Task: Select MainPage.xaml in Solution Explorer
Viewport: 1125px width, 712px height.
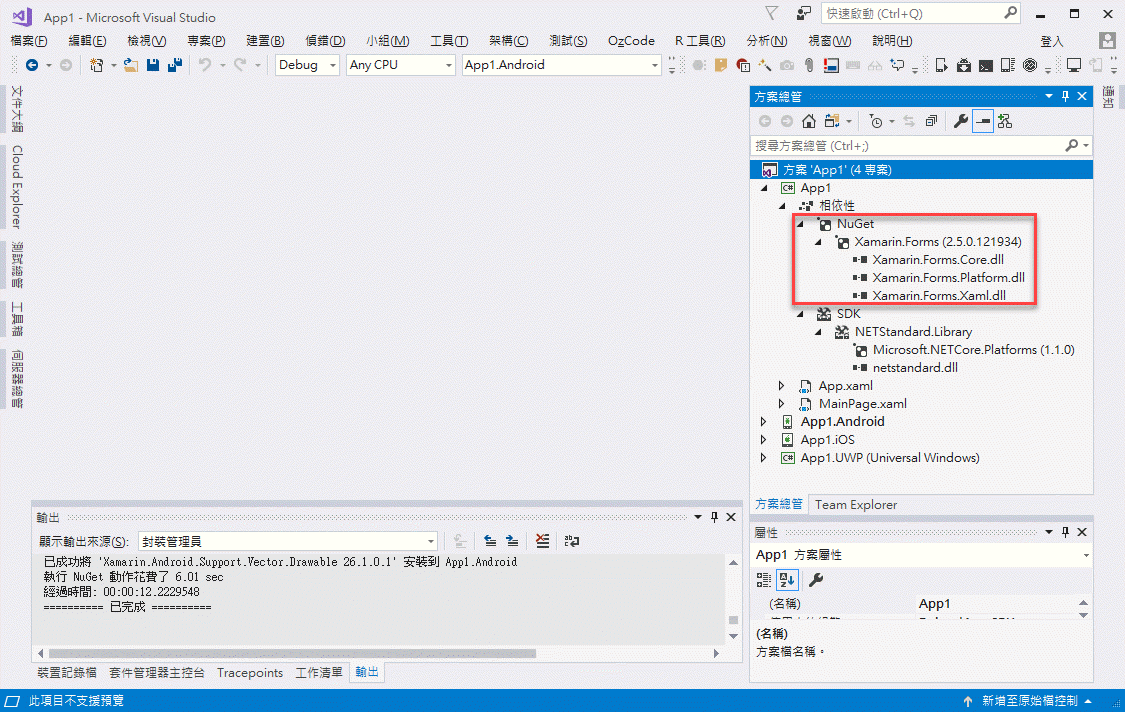Action: (x=862, y=404)
